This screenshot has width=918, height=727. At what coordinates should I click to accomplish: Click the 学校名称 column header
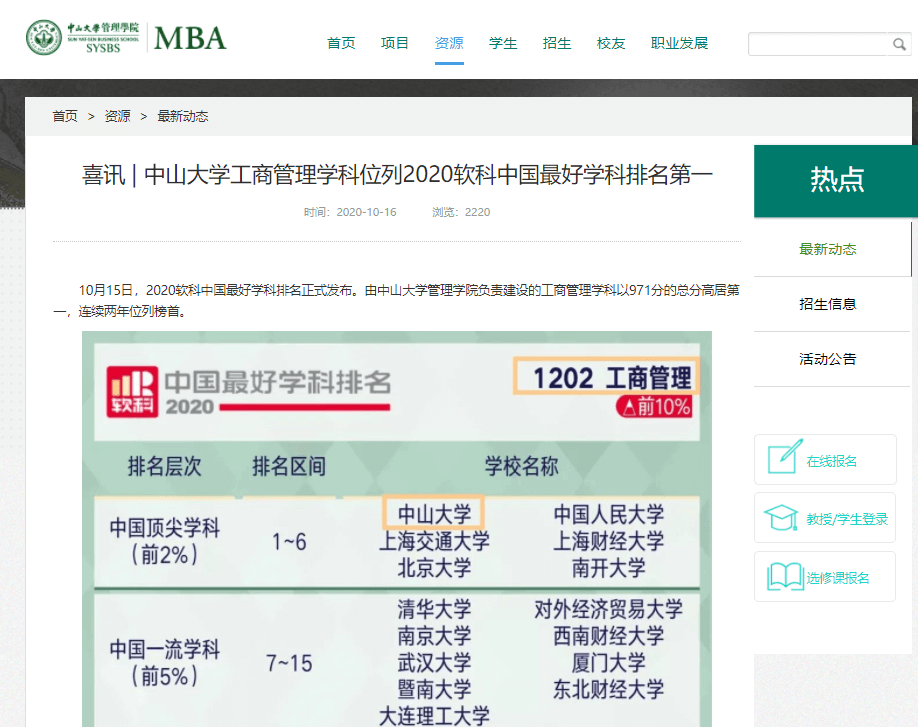(521, 466)
